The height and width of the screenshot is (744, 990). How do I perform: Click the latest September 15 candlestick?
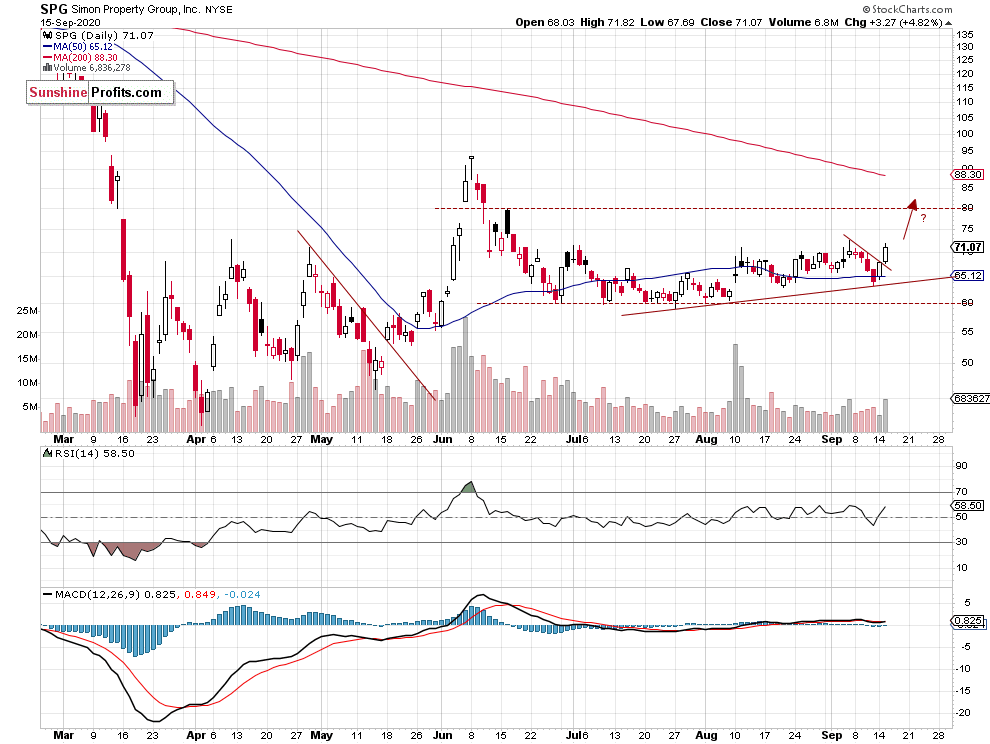coord(886,253)
